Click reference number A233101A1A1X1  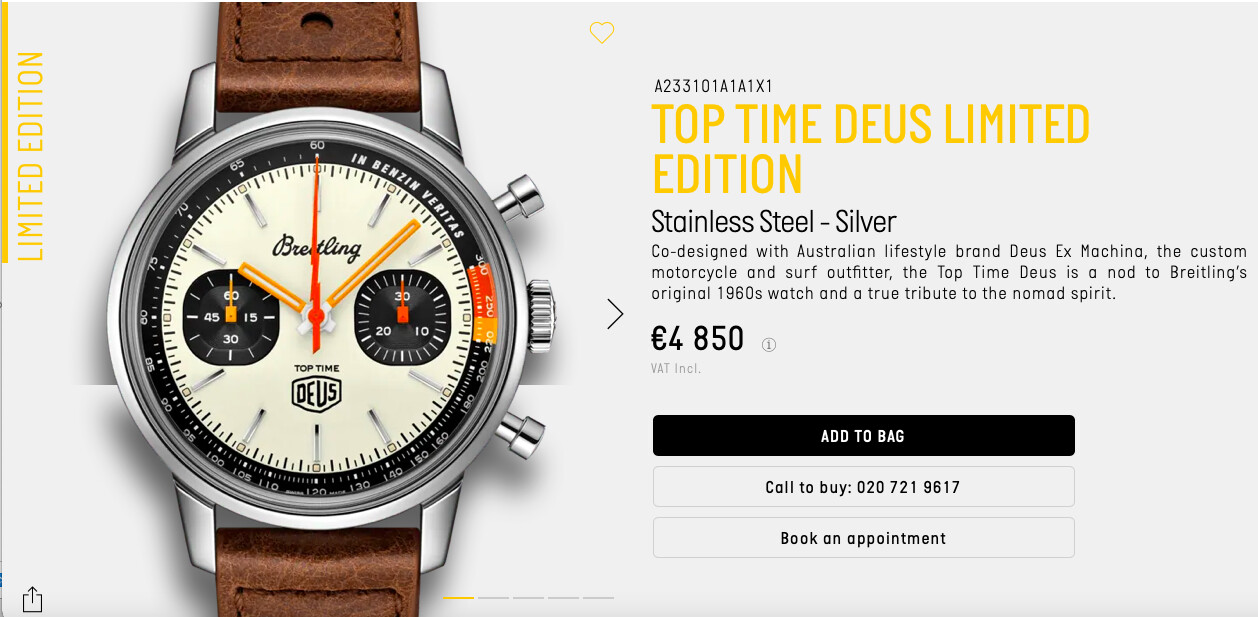click(x=714, y=86)
